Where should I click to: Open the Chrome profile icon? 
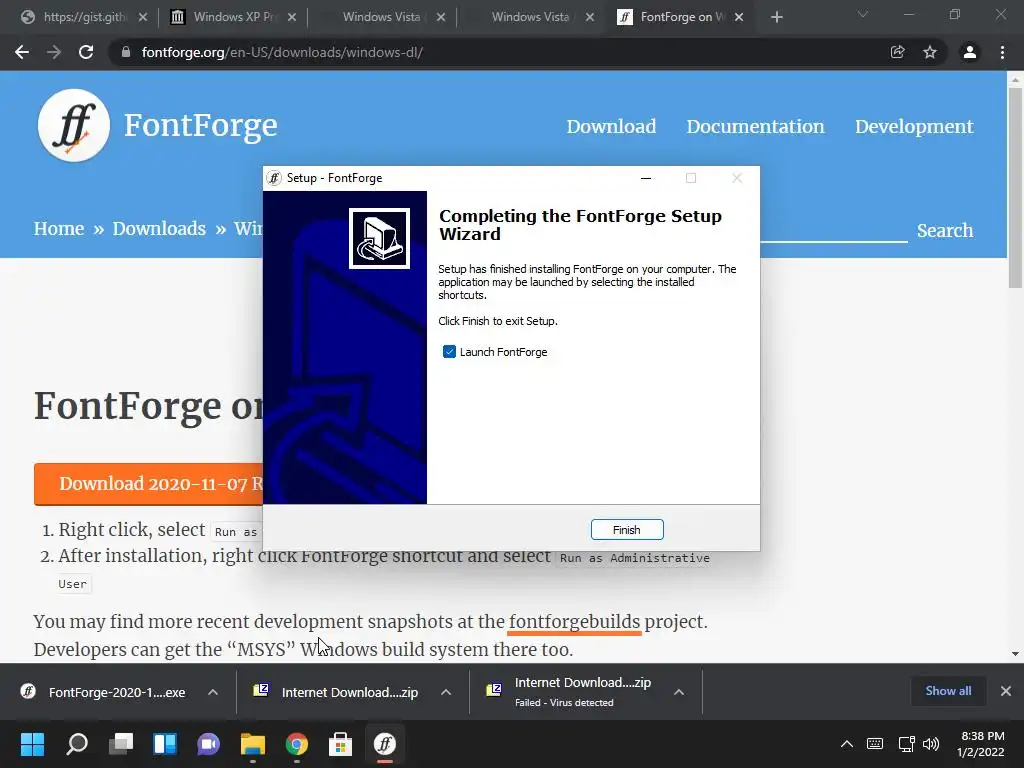970,52
